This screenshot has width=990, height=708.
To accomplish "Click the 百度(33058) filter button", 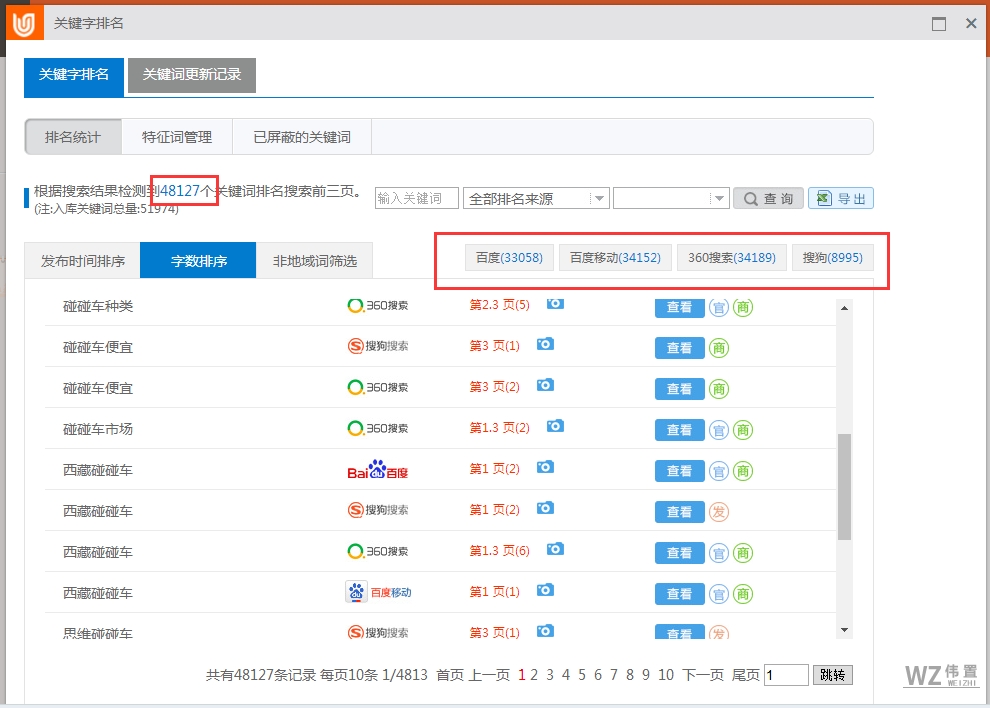I will coord(510,257).
